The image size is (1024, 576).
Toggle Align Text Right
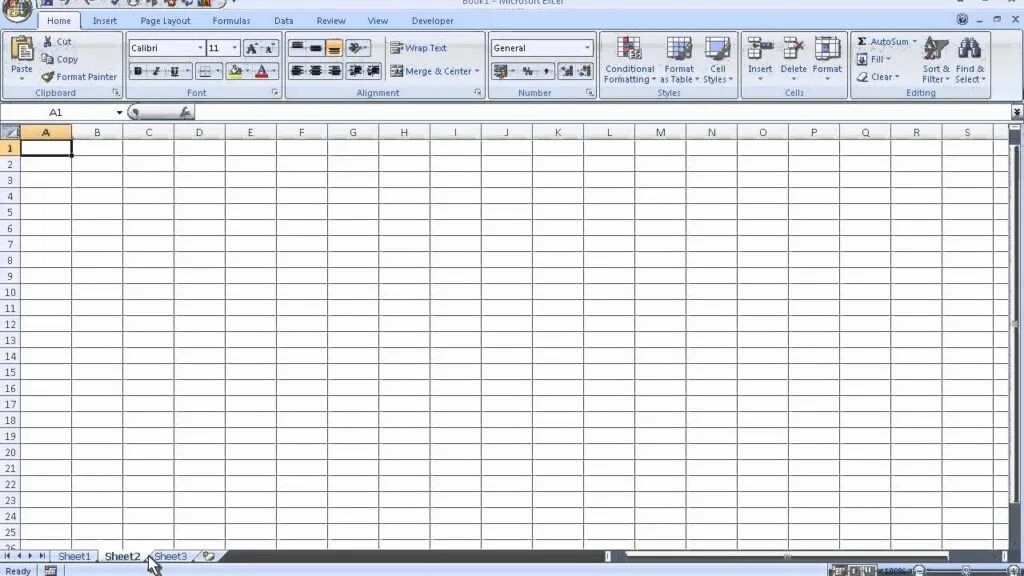coord(334,71)
